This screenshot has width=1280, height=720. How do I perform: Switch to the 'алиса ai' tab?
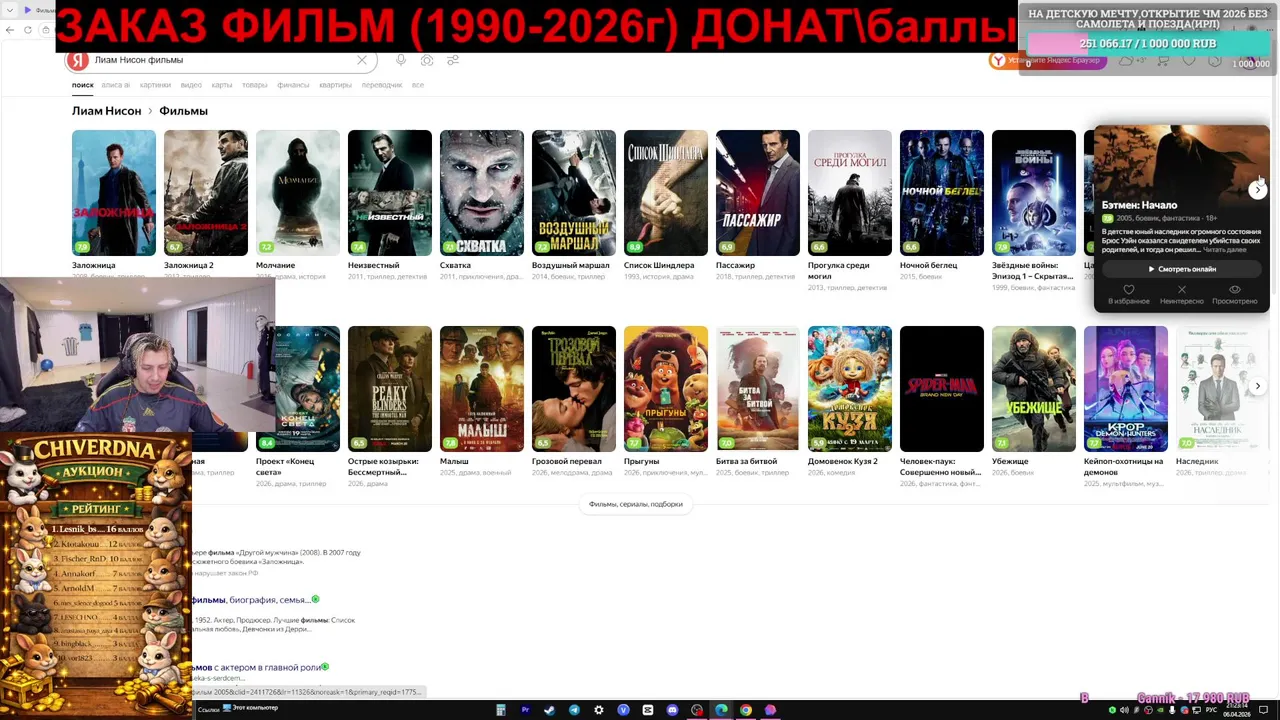(x=115, y=85)
